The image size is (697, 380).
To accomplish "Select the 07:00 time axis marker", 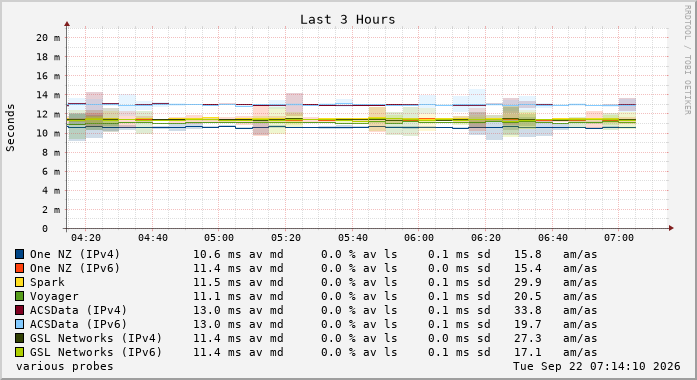I will [619, 238].
